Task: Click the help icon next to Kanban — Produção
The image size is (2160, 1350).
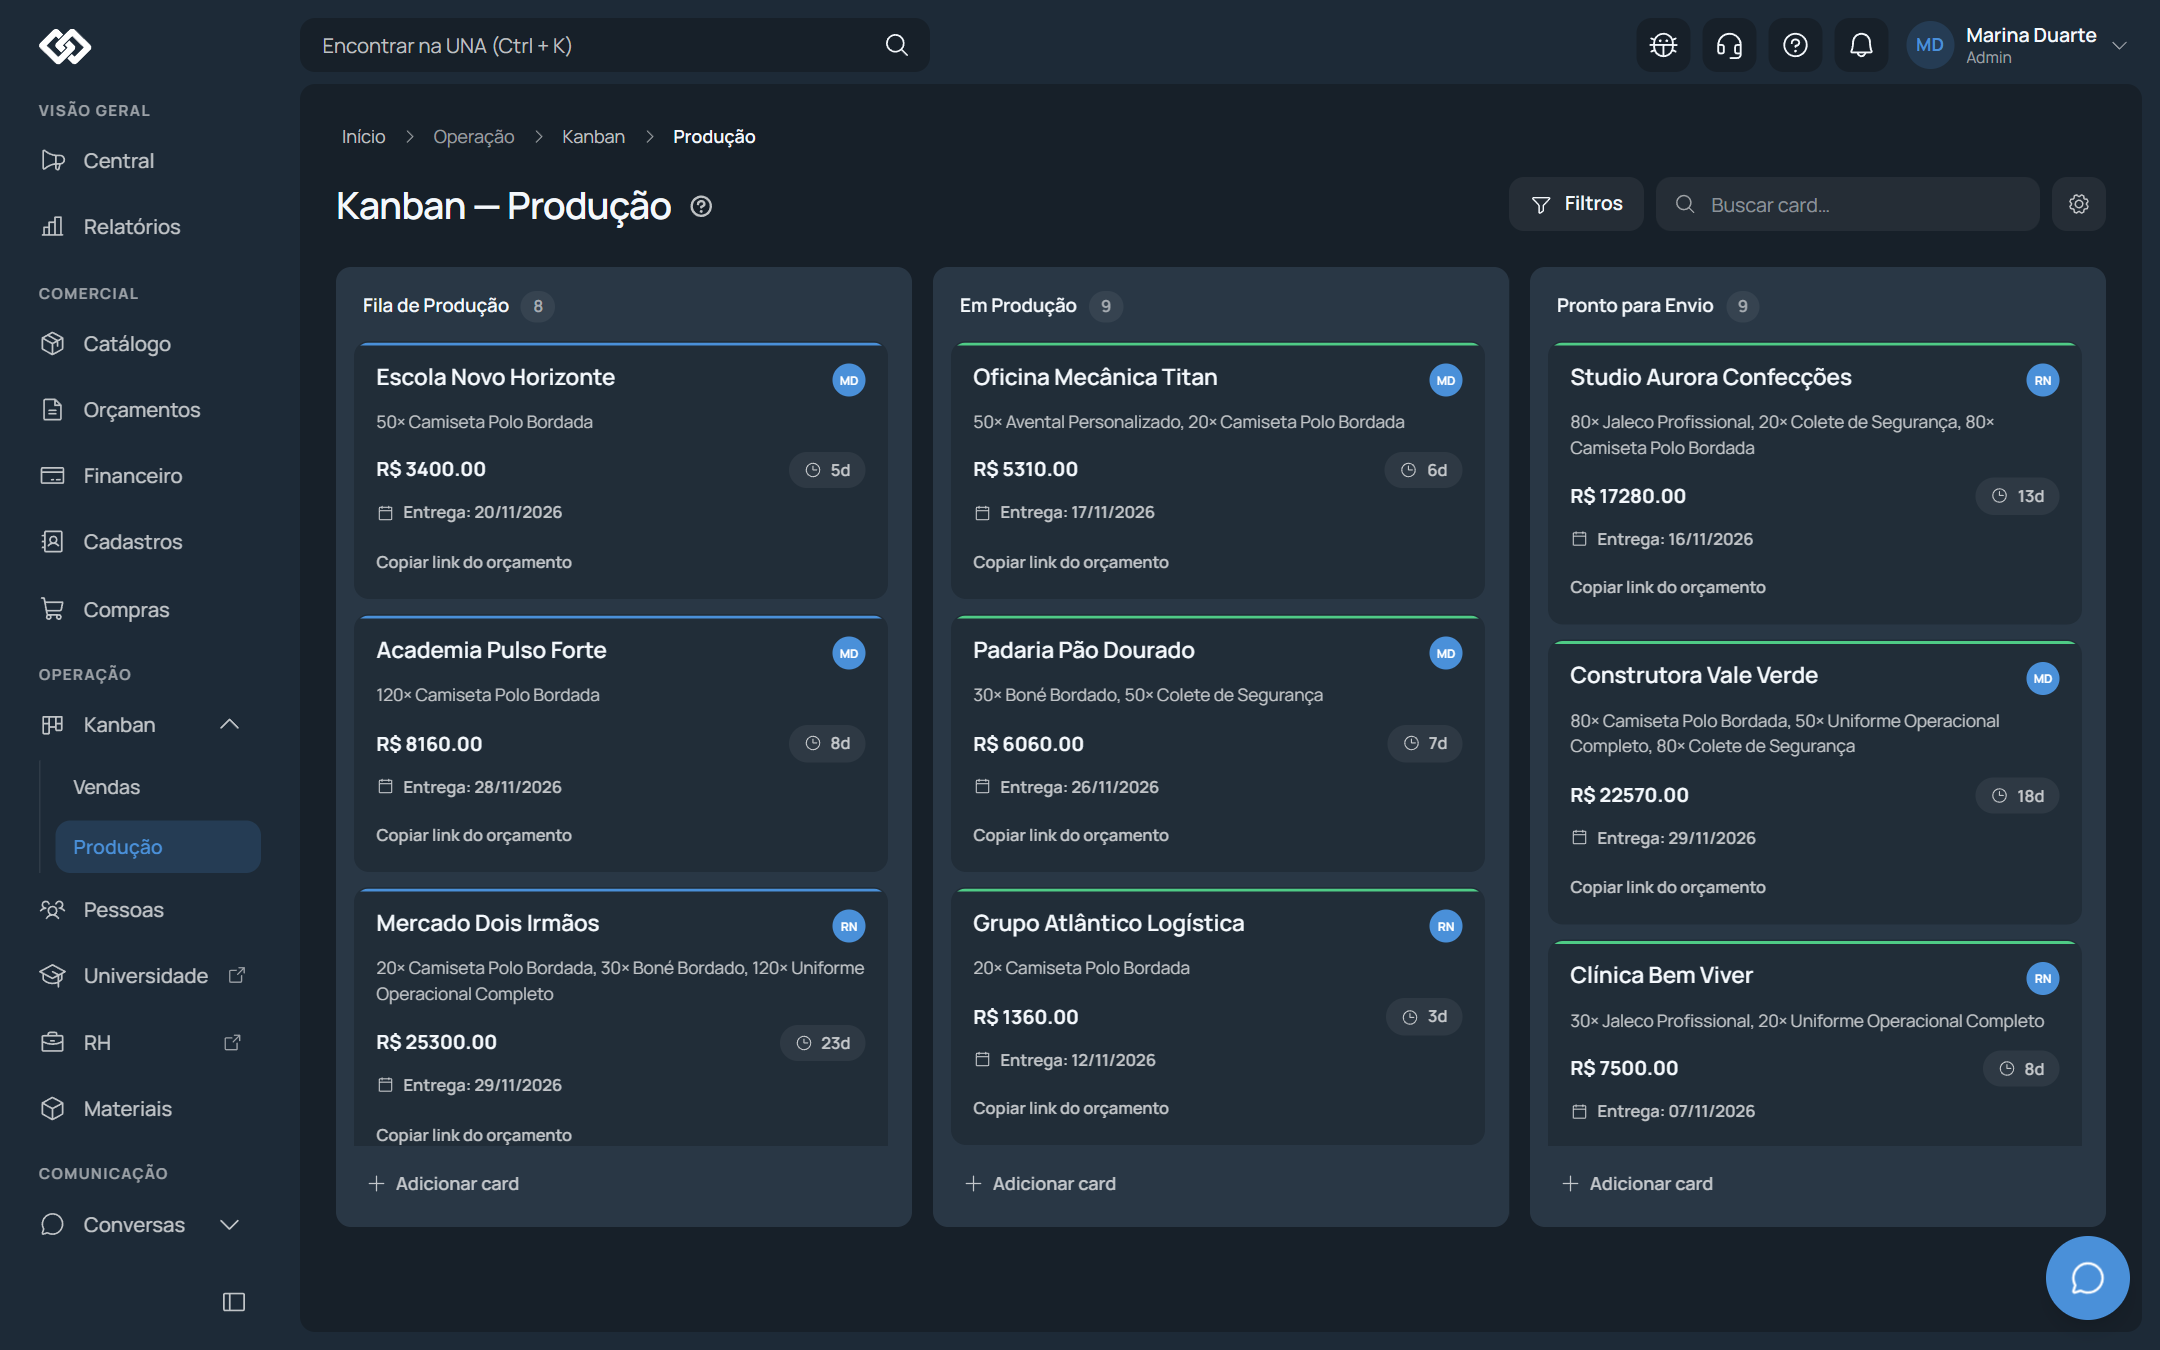Action: (x=702, y=206)
